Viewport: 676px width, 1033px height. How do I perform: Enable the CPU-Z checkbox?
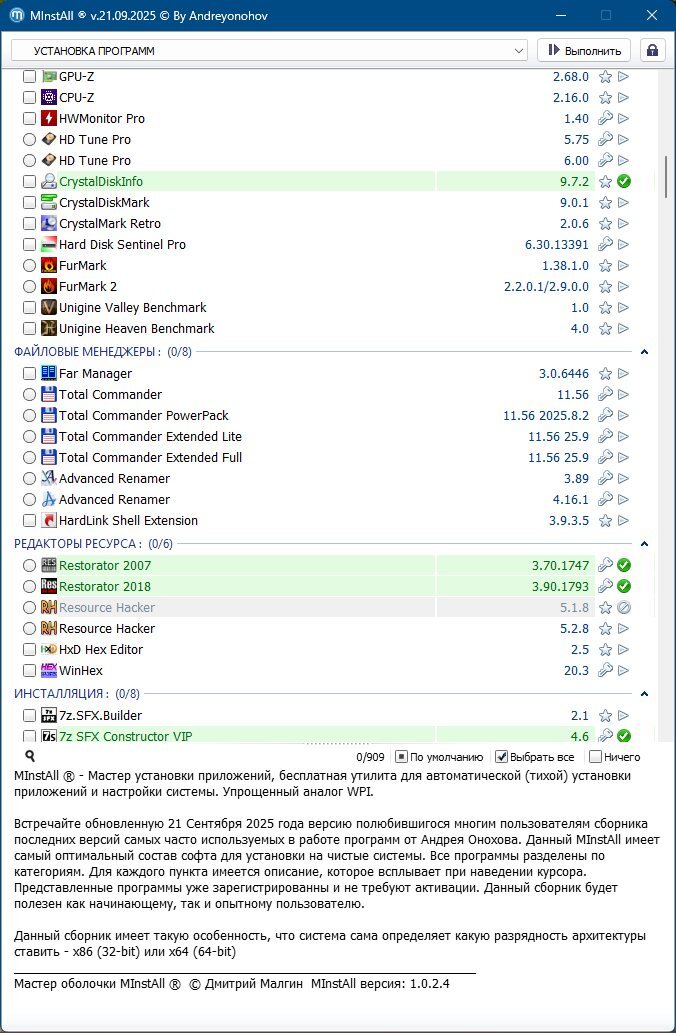point(29,98)
